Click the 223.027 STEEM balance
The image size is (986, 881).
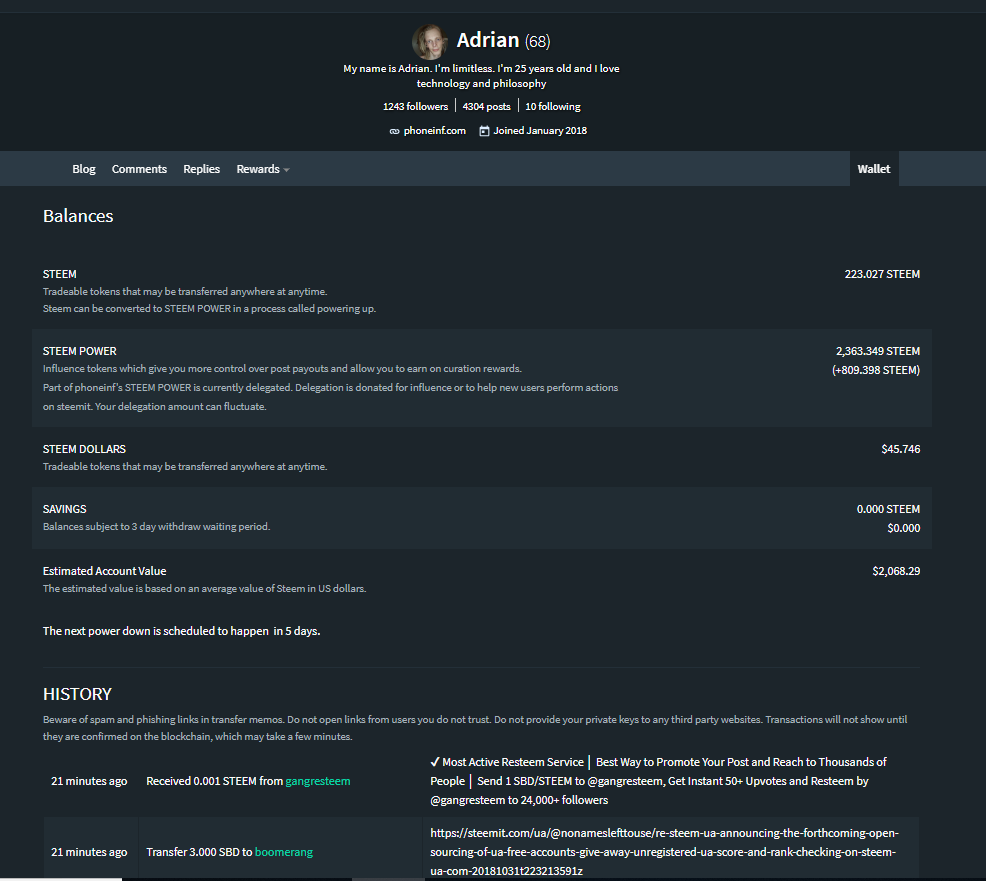click(882, 274)
